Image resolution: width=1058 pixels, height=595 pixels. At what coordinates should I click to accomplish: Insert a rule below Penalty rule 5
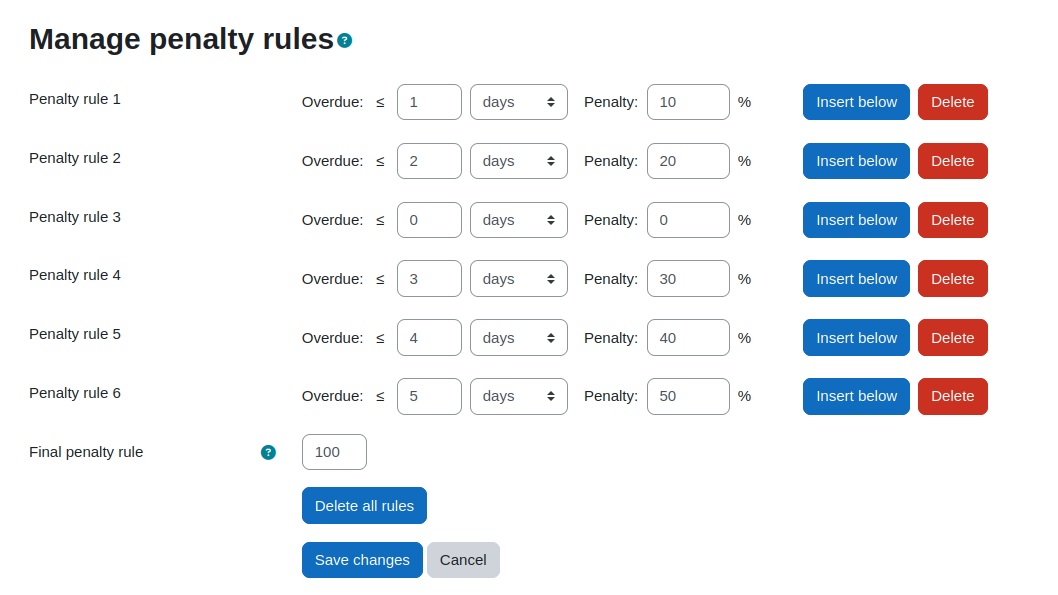[856, 337]
